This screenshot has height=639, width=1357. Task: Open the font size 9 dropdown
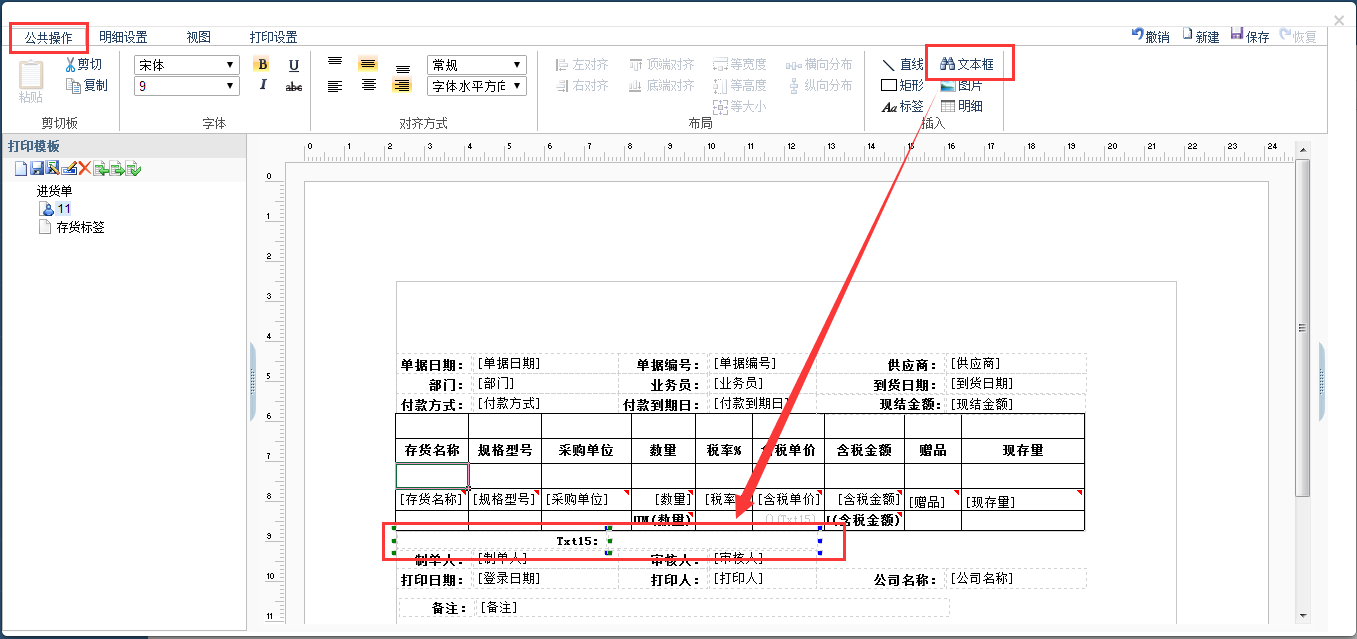[187, 86]
